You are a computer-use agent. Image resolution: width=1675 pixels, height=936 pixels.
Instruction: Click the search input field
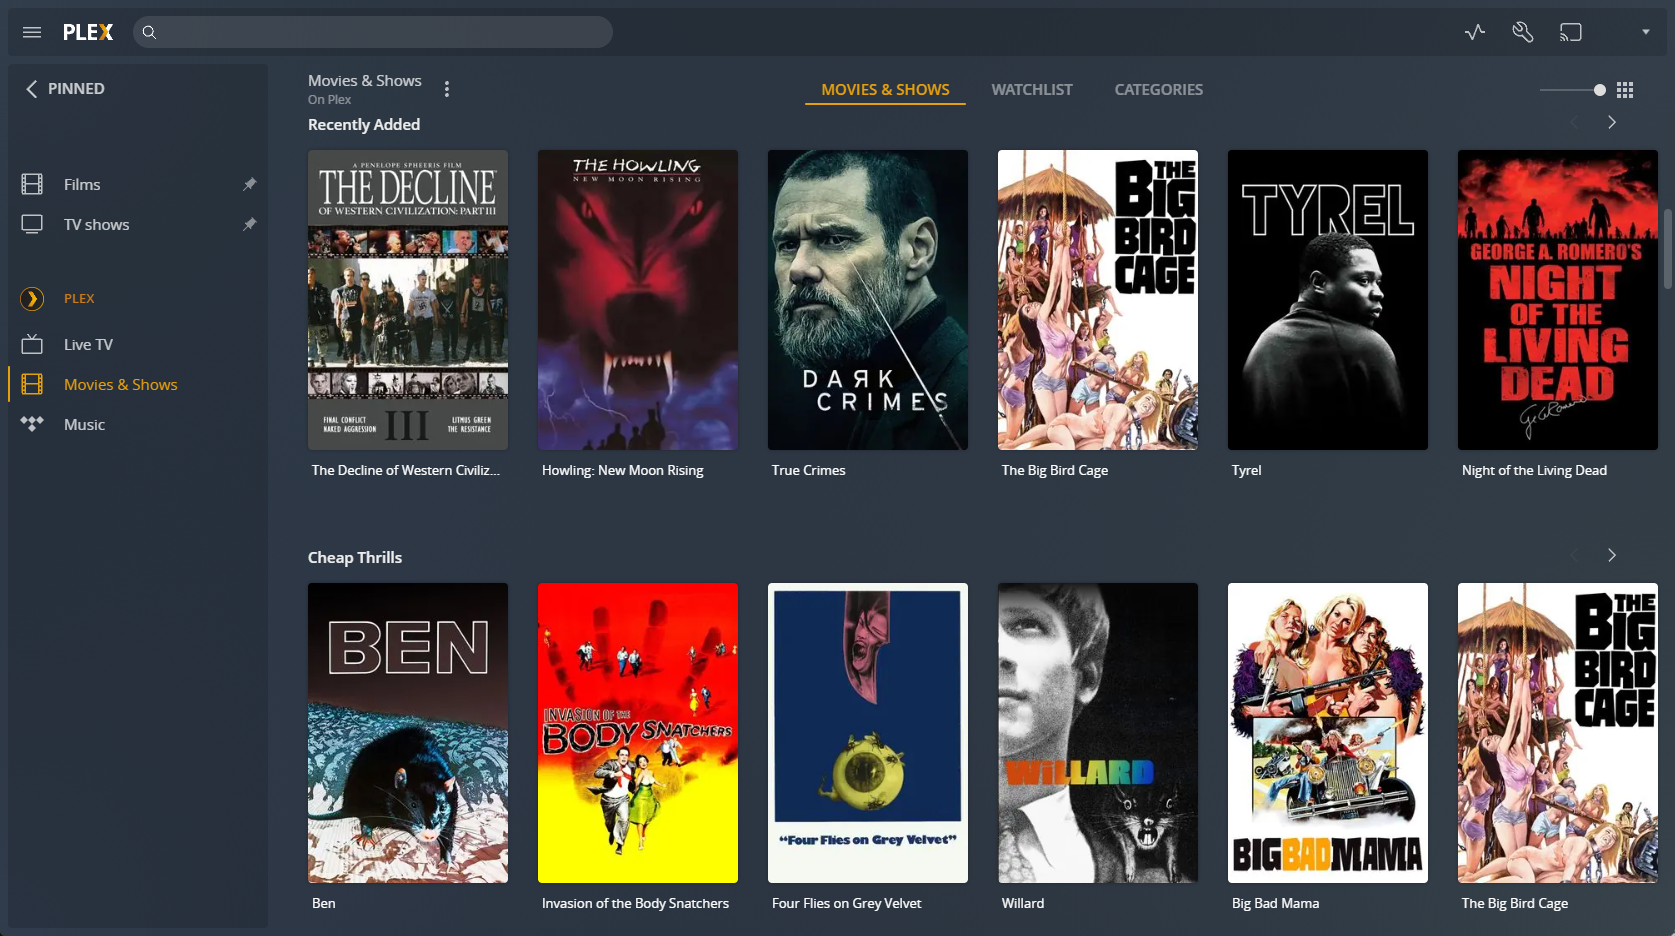(373, 32)
